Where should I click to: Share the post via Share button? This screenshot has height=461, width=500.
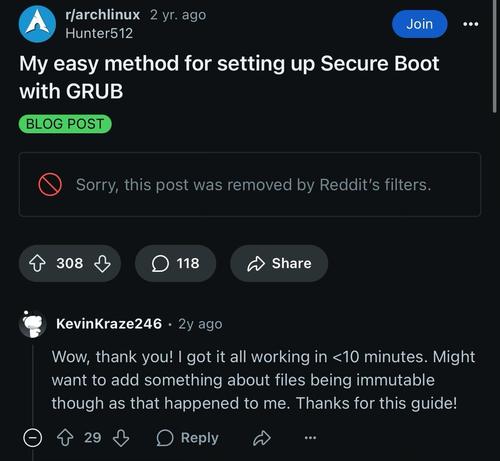[279, 263]
